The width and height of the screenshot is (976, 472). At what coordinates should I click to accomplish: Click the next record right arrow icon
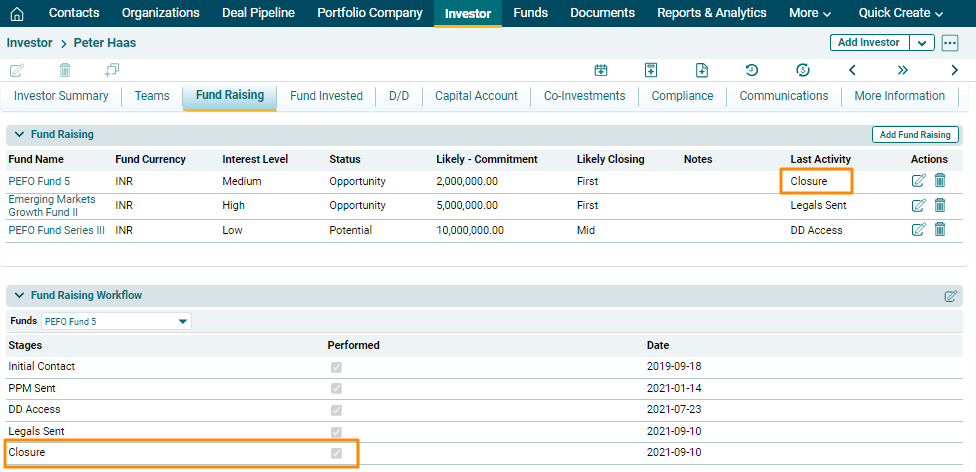954,70
